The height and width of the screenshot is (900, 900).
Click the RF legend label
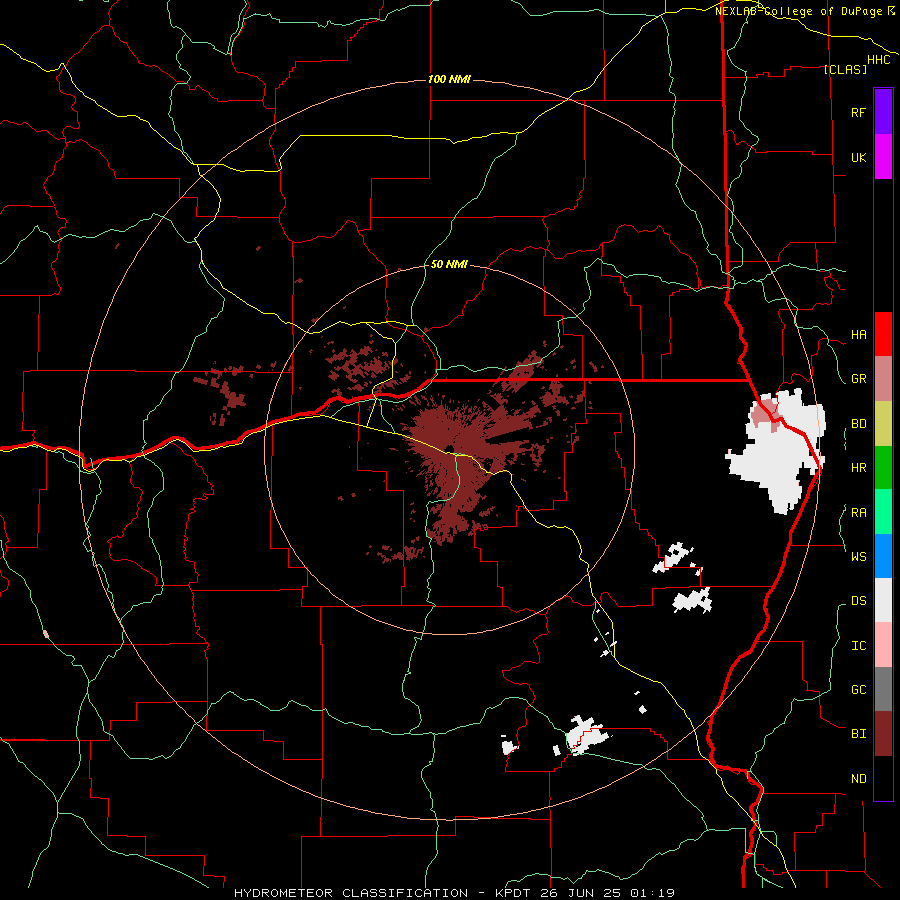pyautogui.click(x=858, y=112)
